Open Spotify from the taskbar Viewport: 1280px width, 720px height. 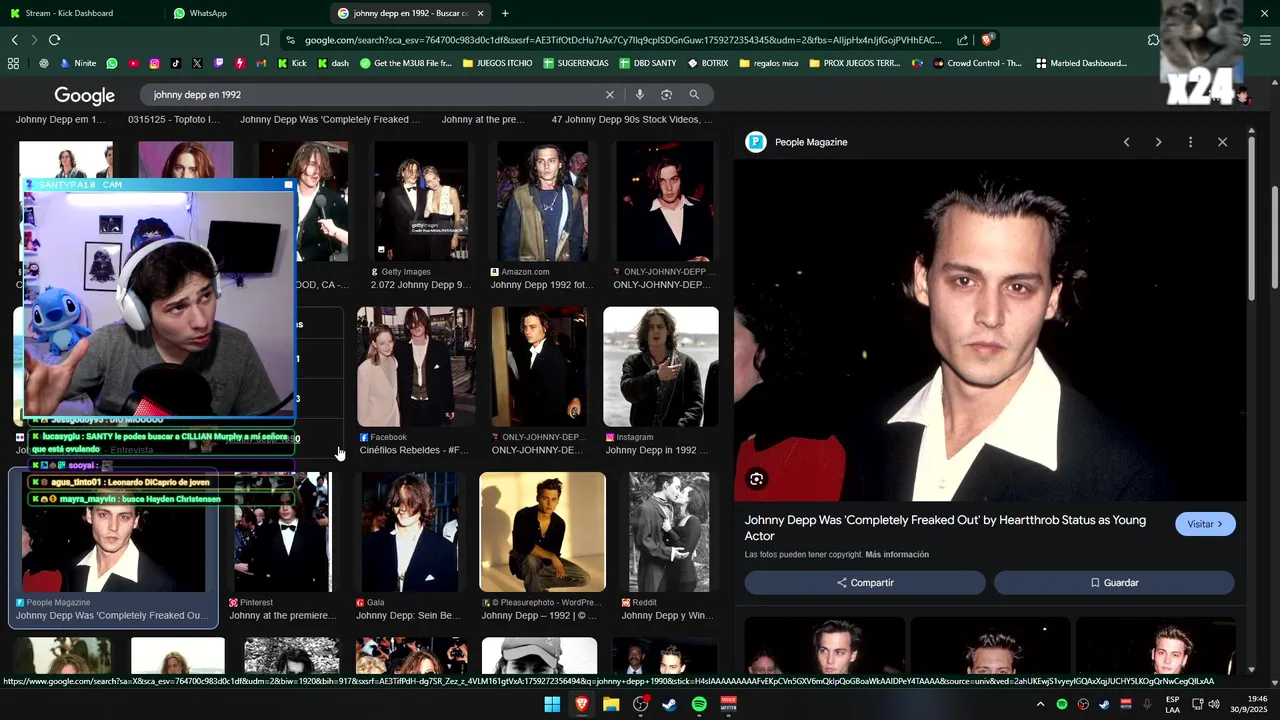tap(699, 704)
